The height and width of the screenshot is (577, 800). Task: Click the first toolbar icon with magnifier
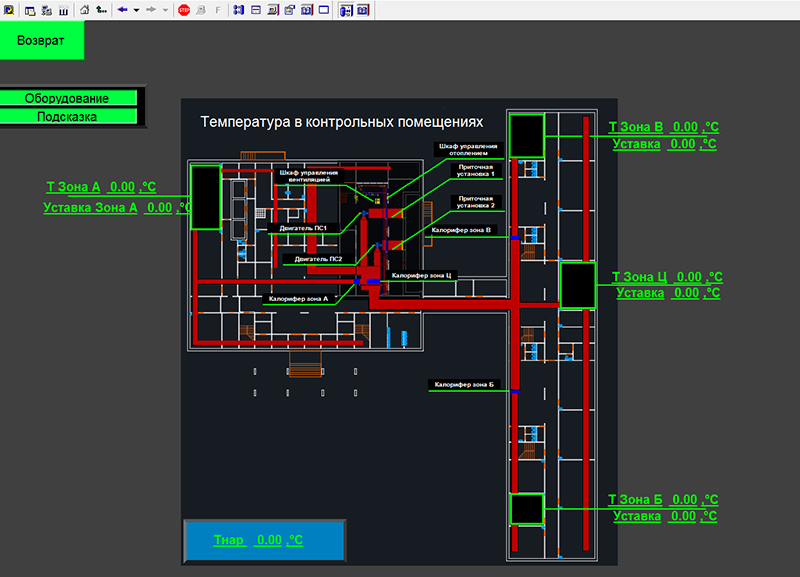(9, 10)
